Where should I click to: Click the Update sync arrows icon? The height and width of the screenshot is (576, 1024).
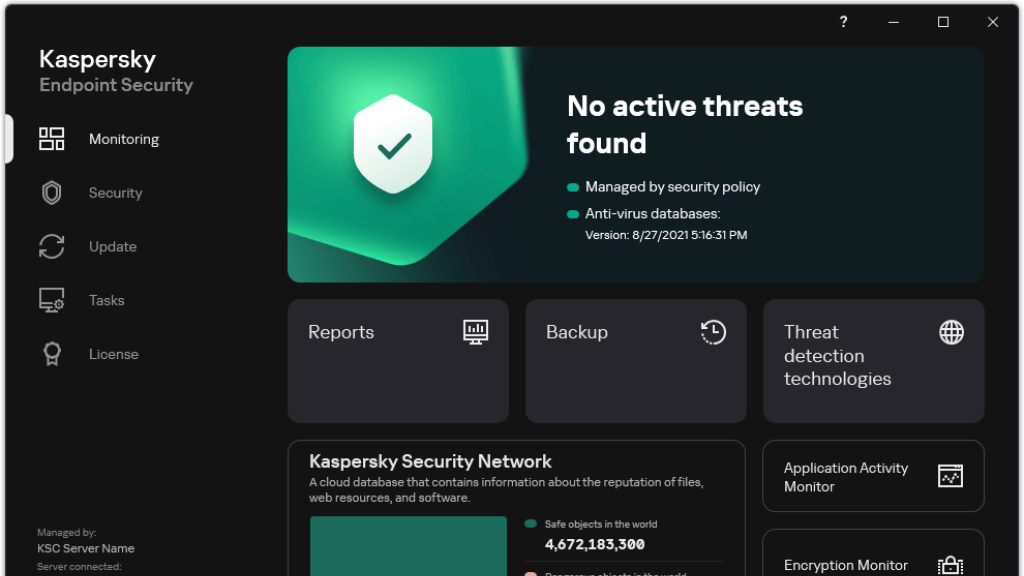point(52,246)
